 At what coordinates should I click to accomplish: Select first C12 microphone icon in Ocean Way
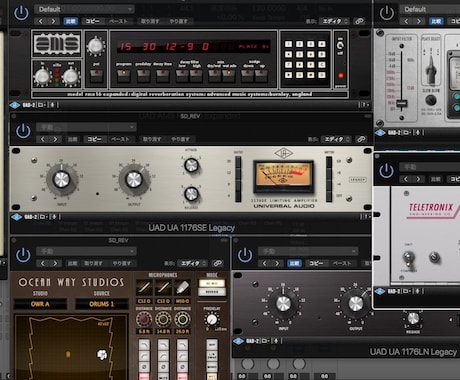144,287
